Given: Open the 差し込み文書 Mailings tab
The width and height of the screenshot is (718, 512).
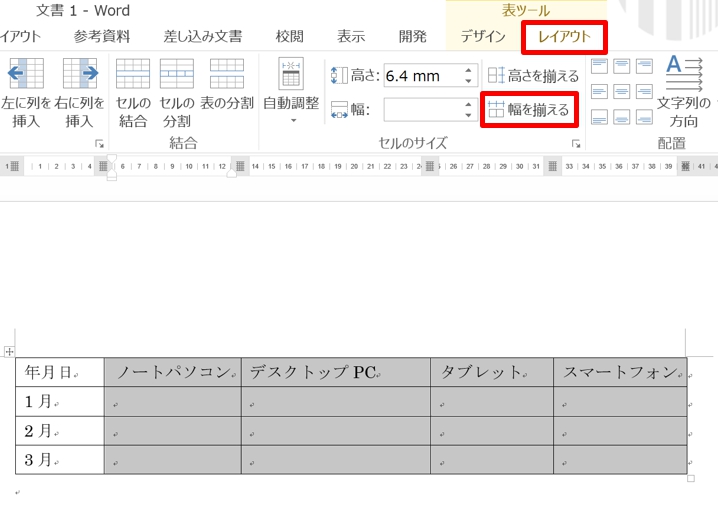Looking at the screenshot, I should point(203,36).
